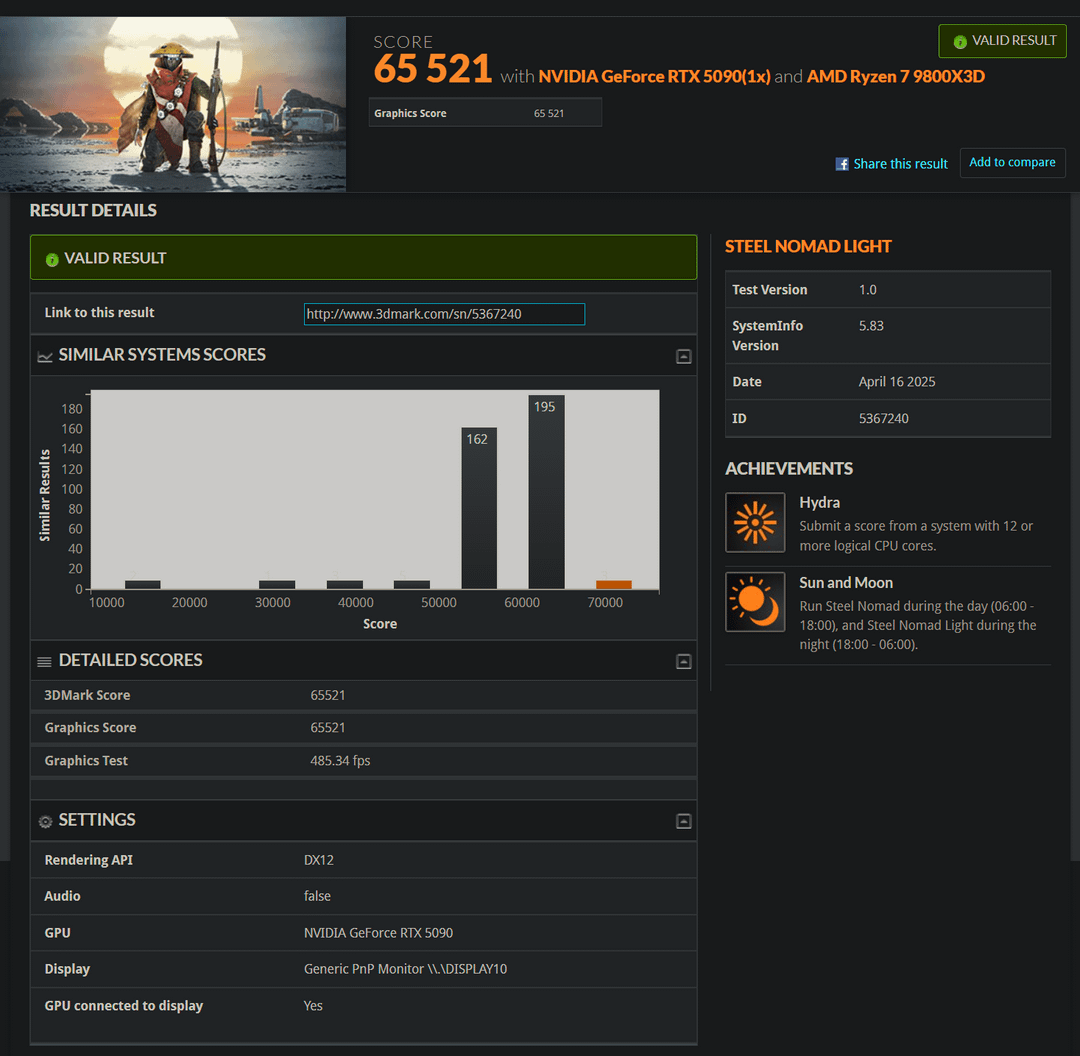1080x1056 pixels.
Task: Open the AMD Ryzen 7 9800X3D link
Action: tap(895, 76)
